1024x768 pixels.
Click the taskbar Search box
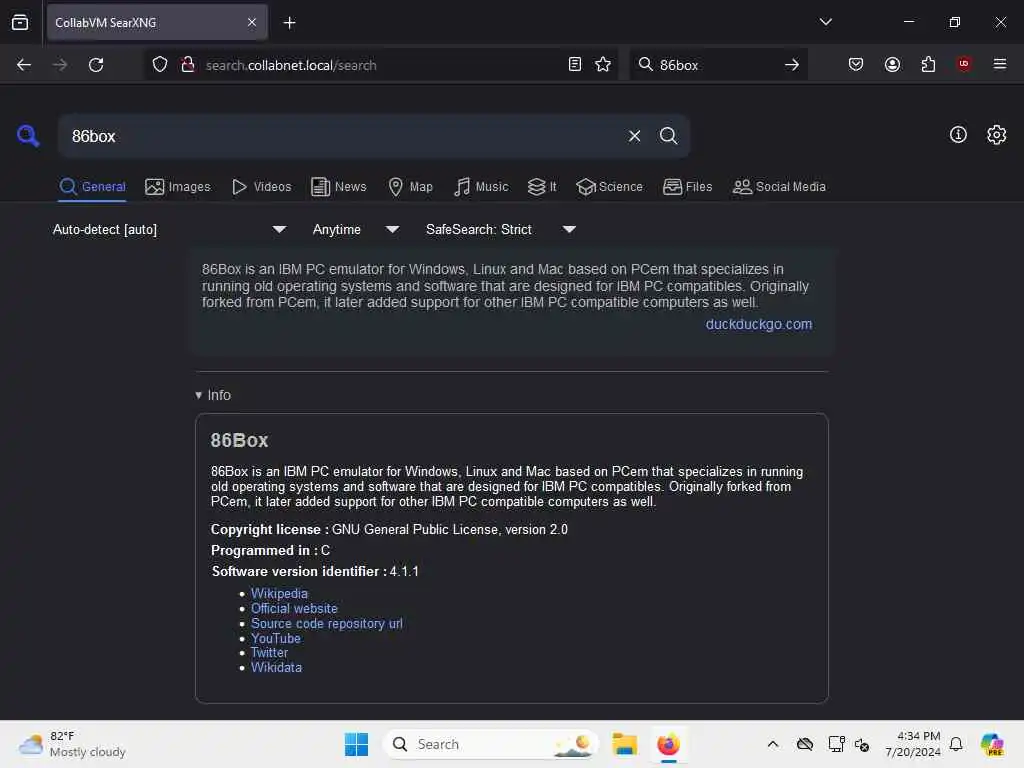(490, 744)
